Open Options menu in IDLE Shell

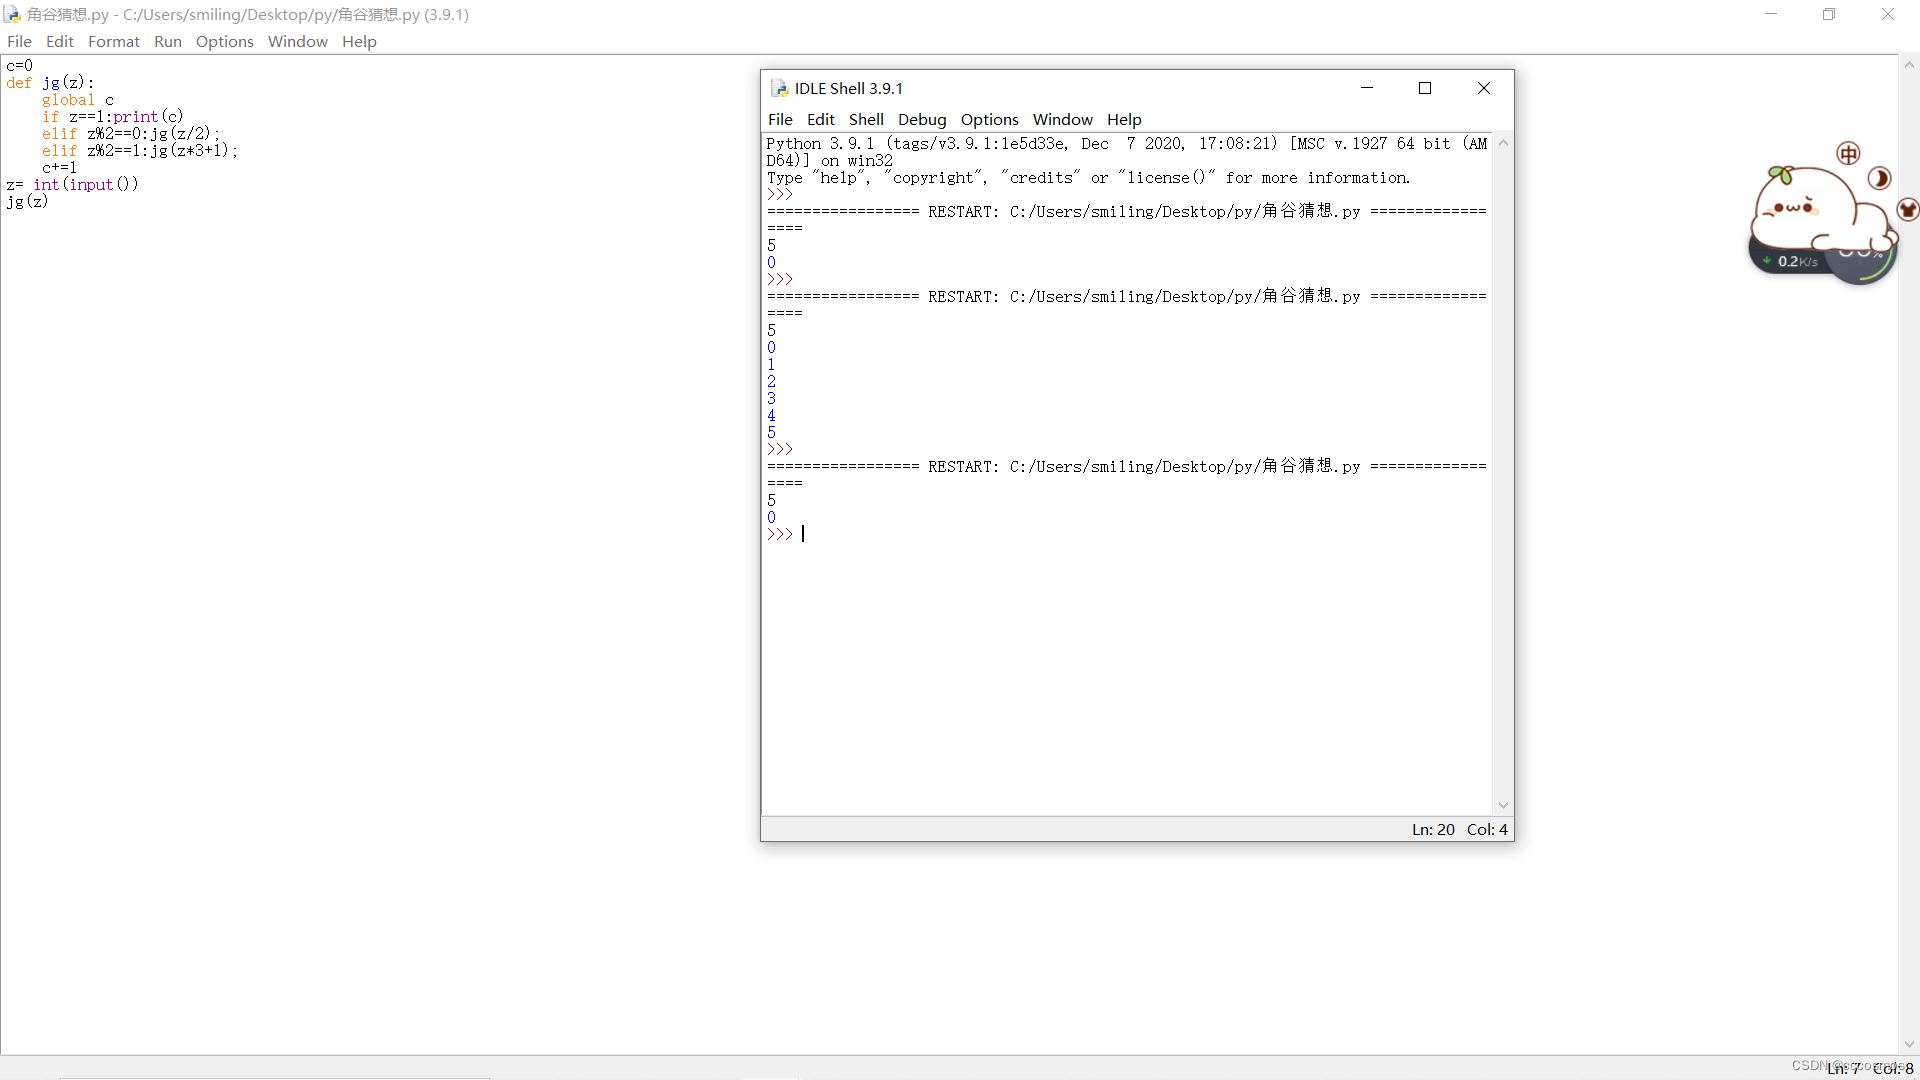tap(990, 119)
